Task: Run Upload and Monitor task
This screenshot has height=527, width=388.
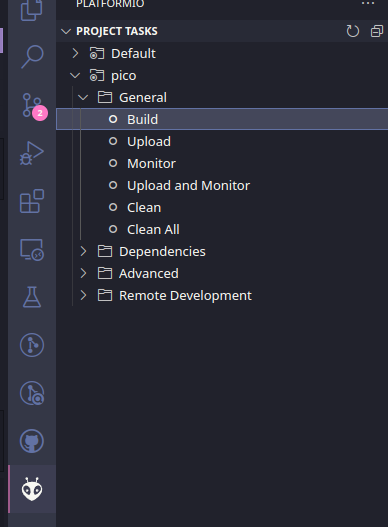Action: point(222,186)
